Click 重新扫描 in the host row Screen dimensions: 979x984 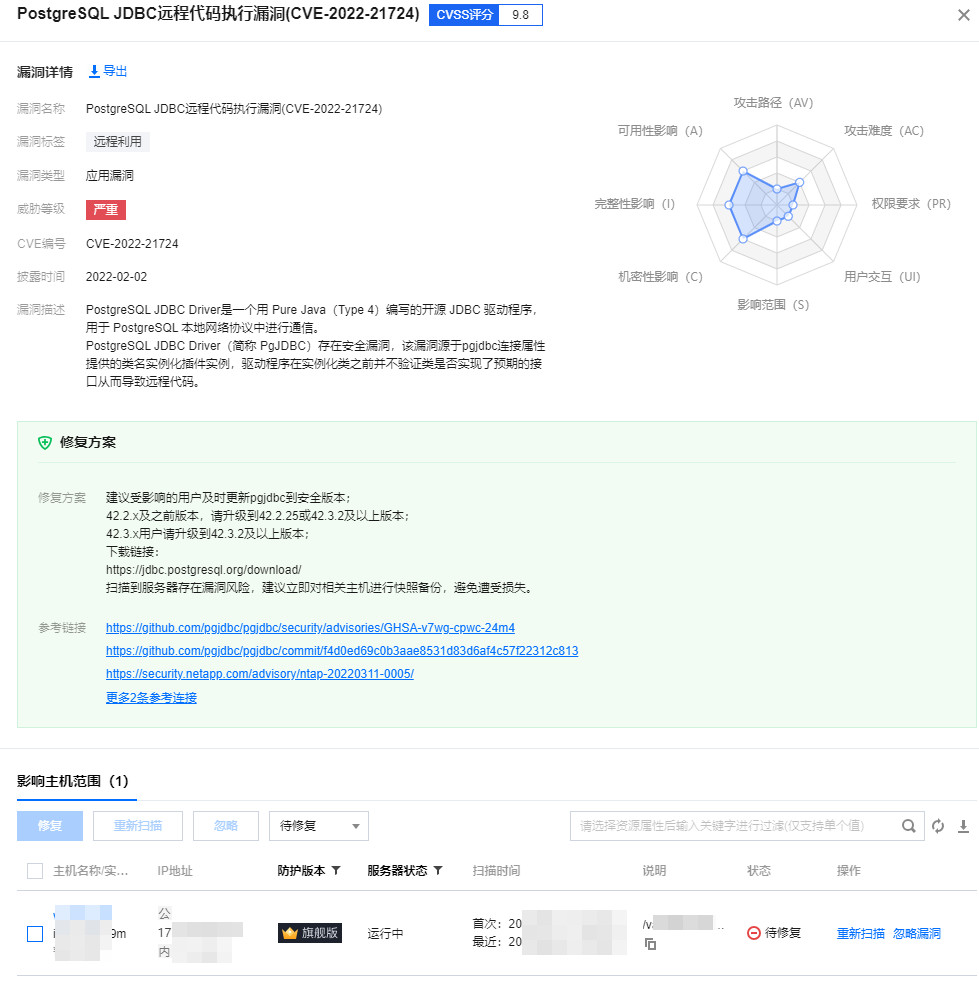point(860,933)
